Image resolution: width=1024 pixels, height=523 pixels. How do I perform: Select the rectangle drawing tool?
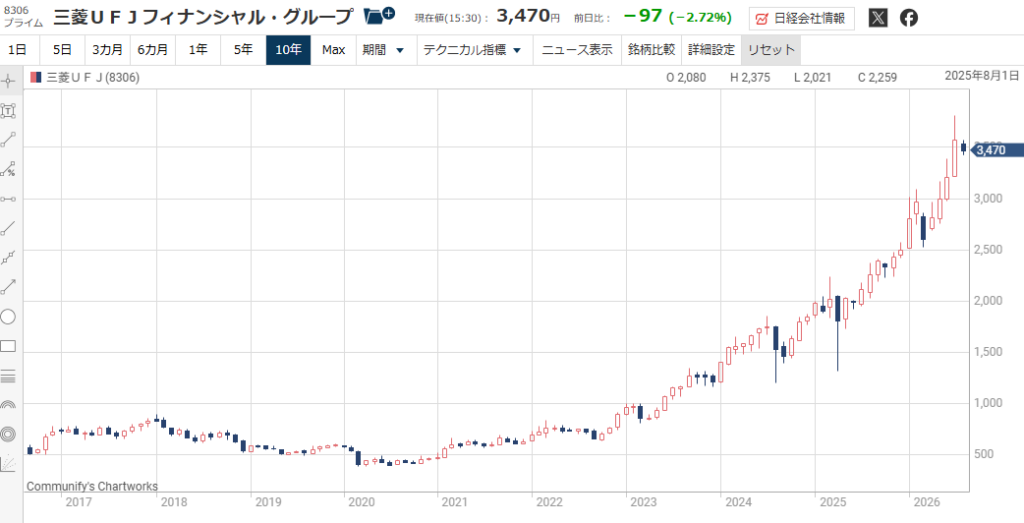8,346
